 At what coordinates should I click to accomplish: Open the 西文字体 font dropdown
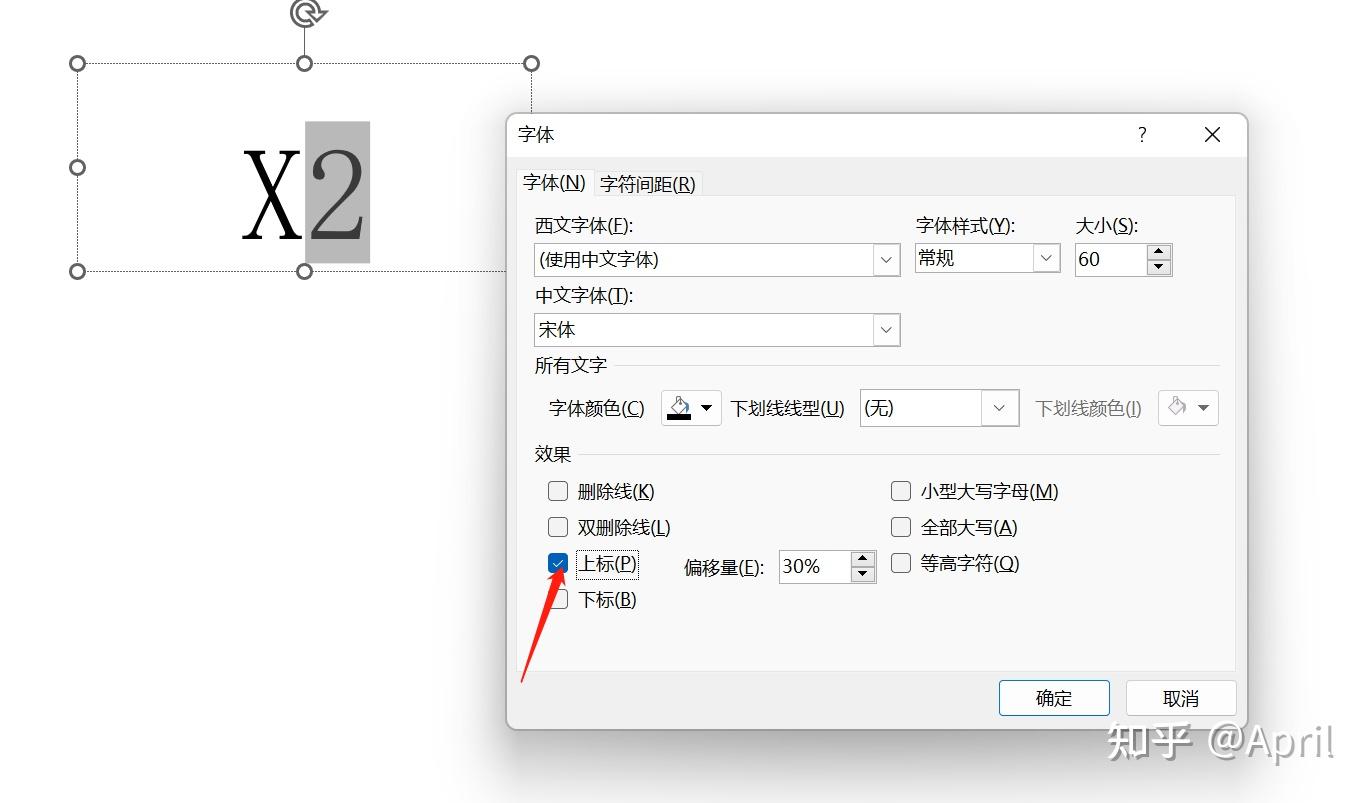(x=885, y=259)
